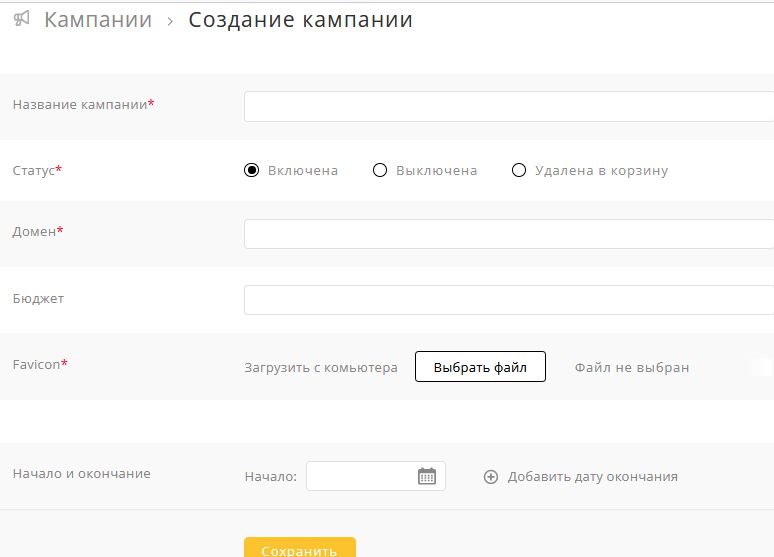Viewport: 774px width, 557px height.
Task: Go back to the Кампании breadcrumb link
Action: (98, 20)
